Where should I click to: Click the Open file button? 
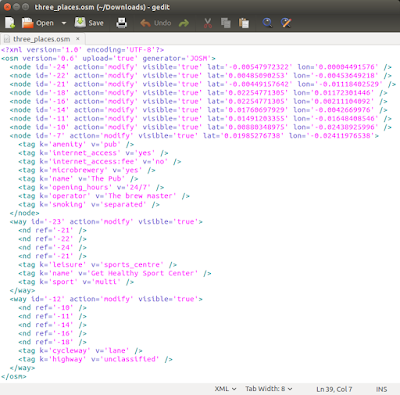38,23
